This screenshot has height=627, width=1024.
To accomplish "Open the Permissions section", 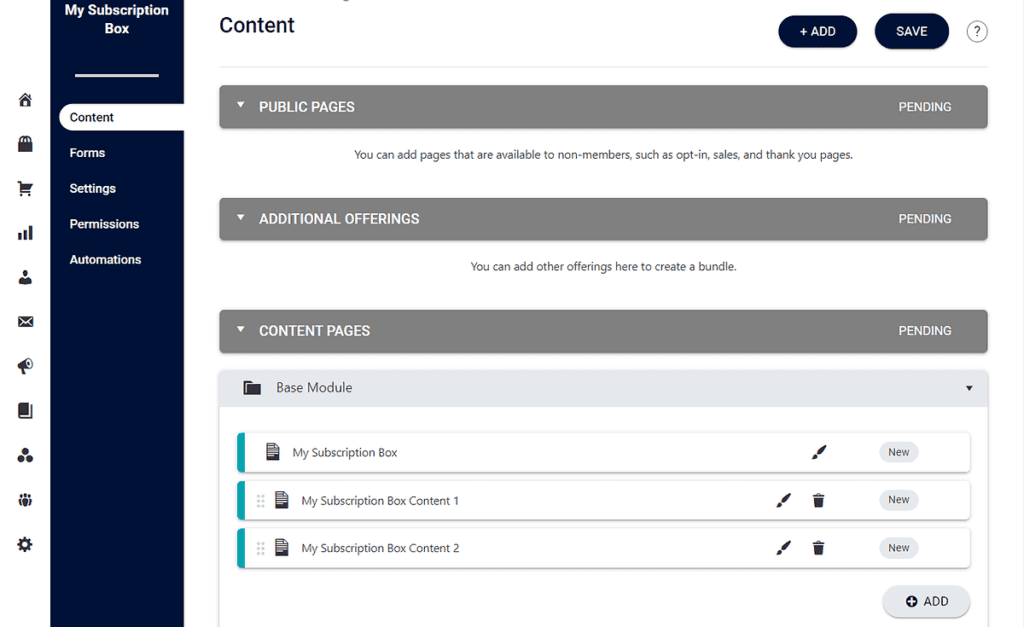I will click(104, 223).
